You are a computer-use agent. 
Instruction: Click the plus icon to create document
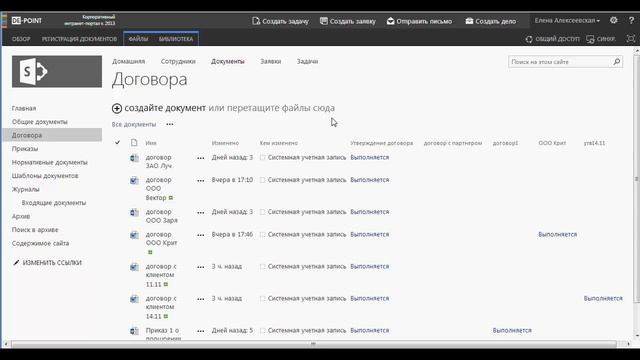pos(117,108)
